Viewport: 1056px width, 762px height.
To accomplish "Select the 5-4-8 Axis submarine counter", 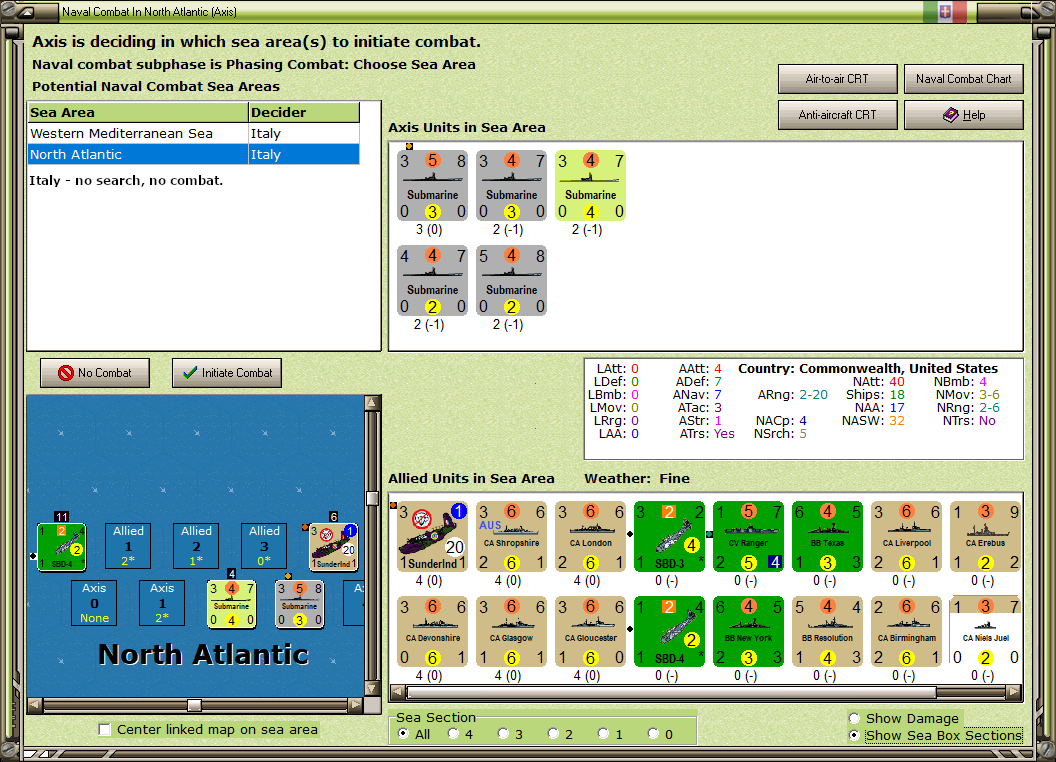I will click(x=511, y=280).
